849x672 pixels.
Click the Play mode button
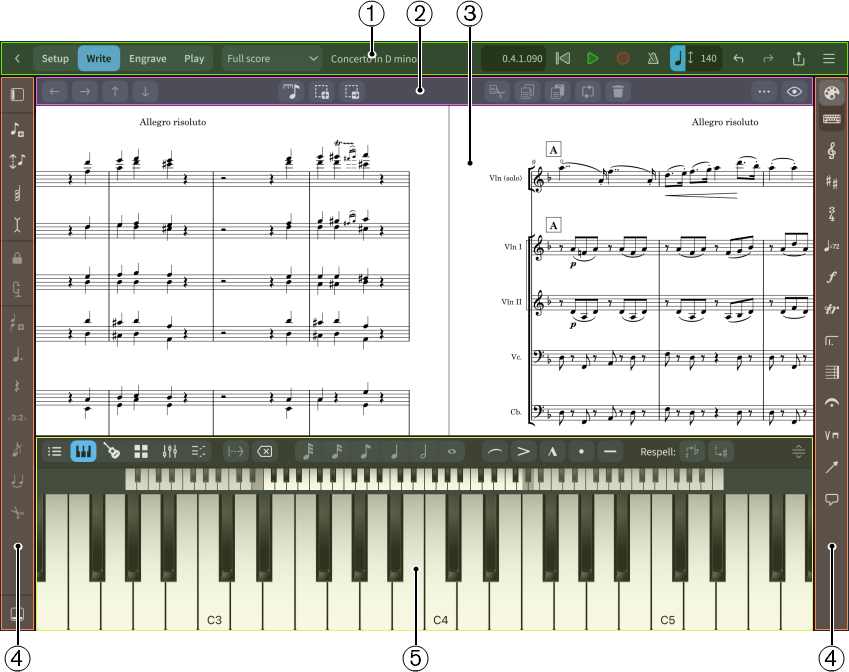pos(194,59)
